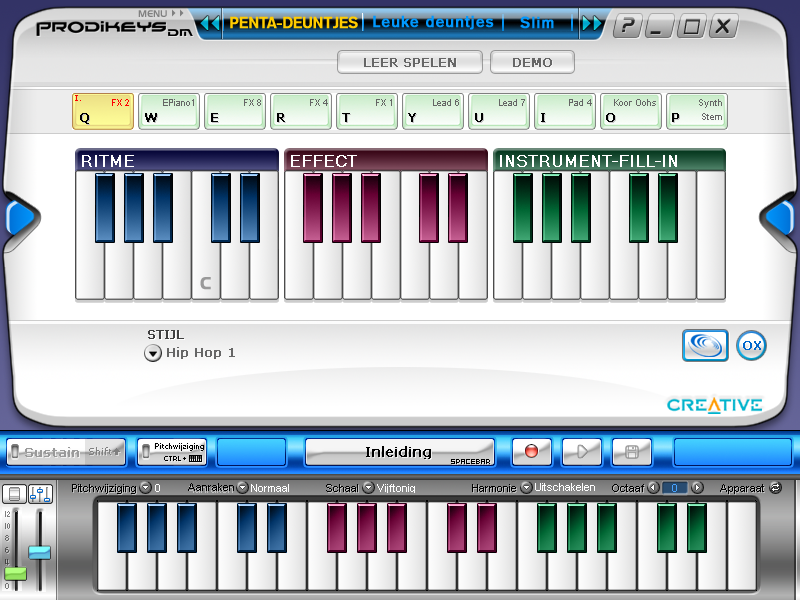Select the Y key Lead 6 instrument
800x600 pixels.
pos(433,111)
